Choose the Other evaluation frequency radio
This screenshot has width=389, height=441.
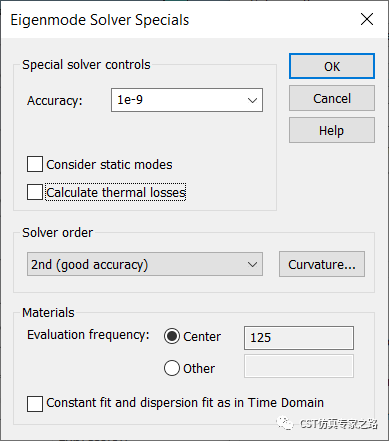[x=172, y=368]
